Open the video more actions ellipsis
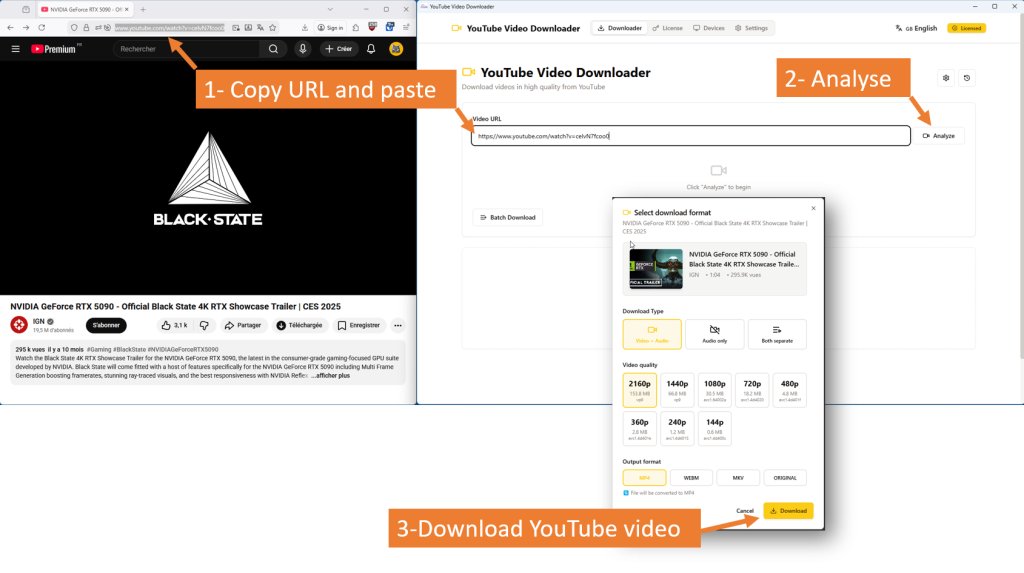The width and height of the screenshot is (1024, 573). pos(398,325)
